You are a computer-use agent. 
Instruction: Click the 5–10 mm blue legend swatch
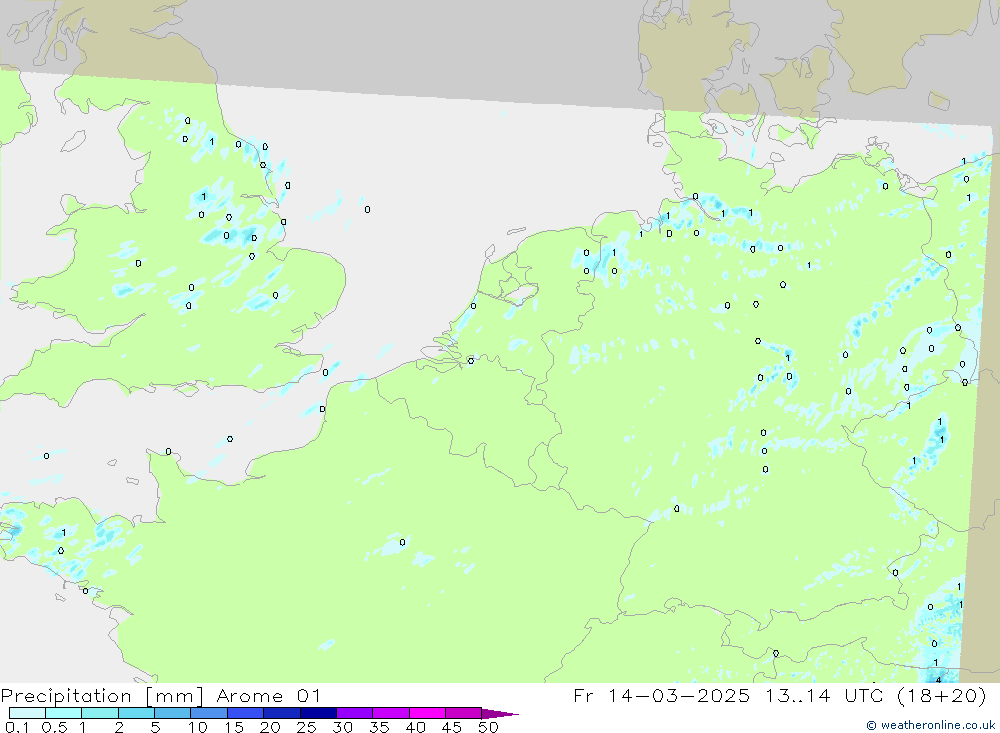pyautogui.click(x=173, y=713)
